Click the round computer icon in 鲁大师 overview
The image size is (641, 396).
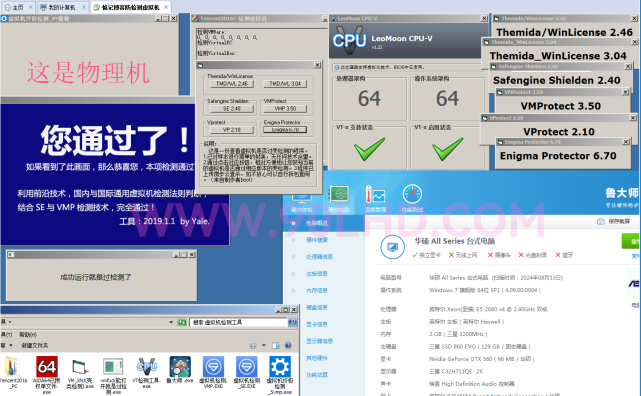pos(392,247)
